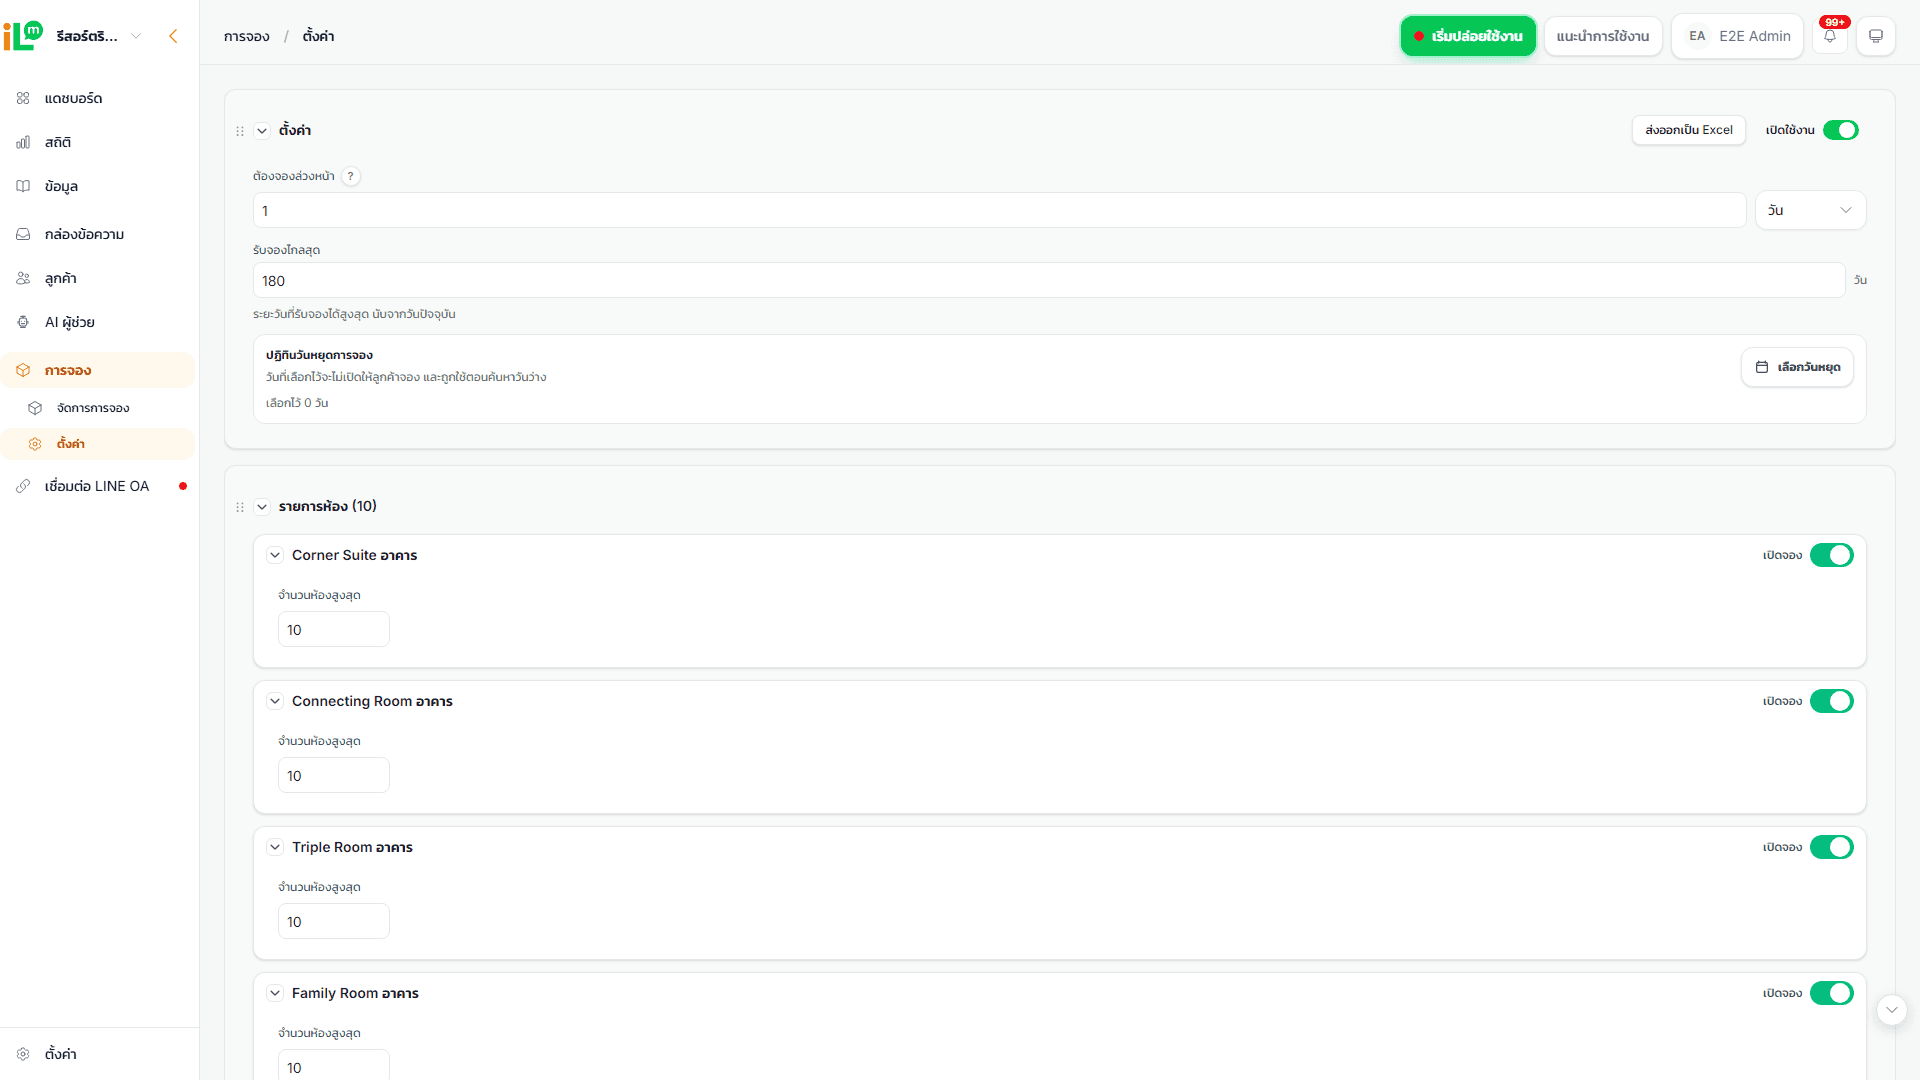Click the สถิติ bar chart icon
This screenshot has width=1920, height=1080.
pyautogui.click(x=23, y=142)
